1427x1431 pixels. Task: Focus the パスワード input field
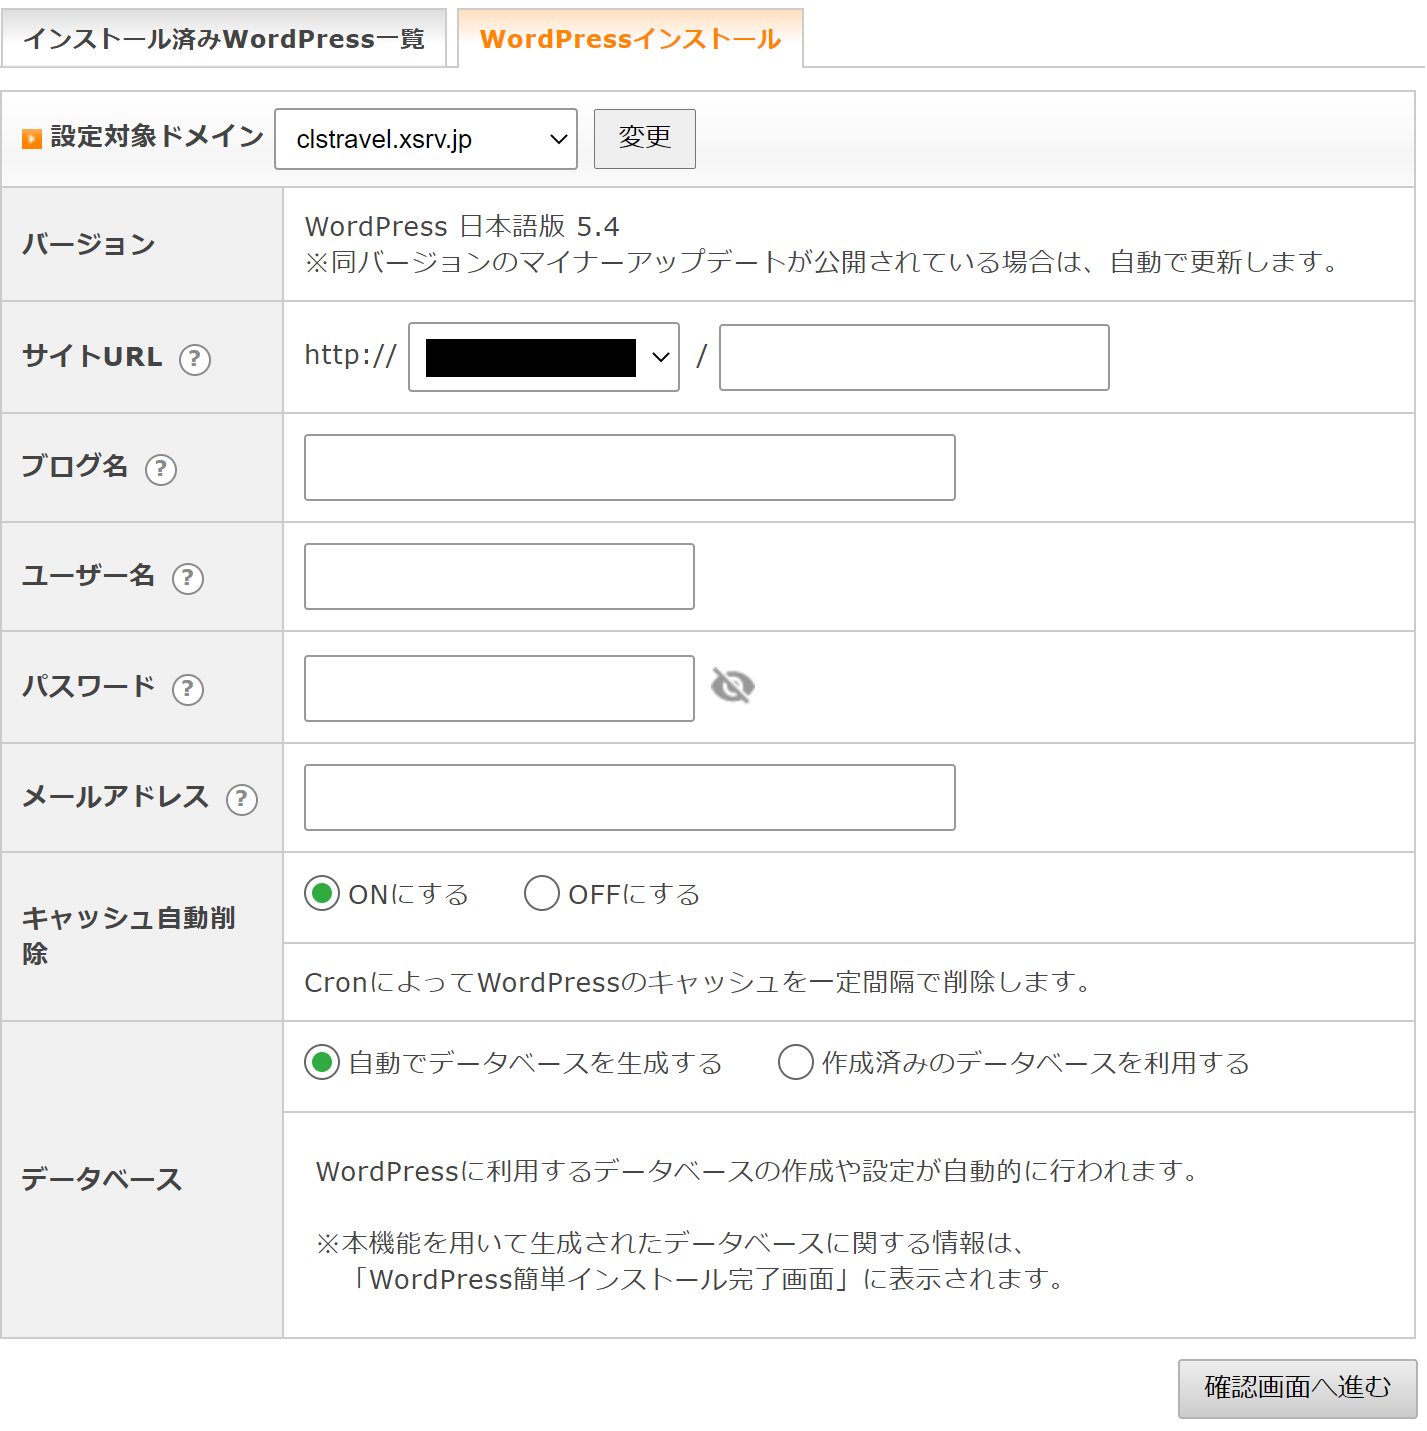[x=499, y=688]
